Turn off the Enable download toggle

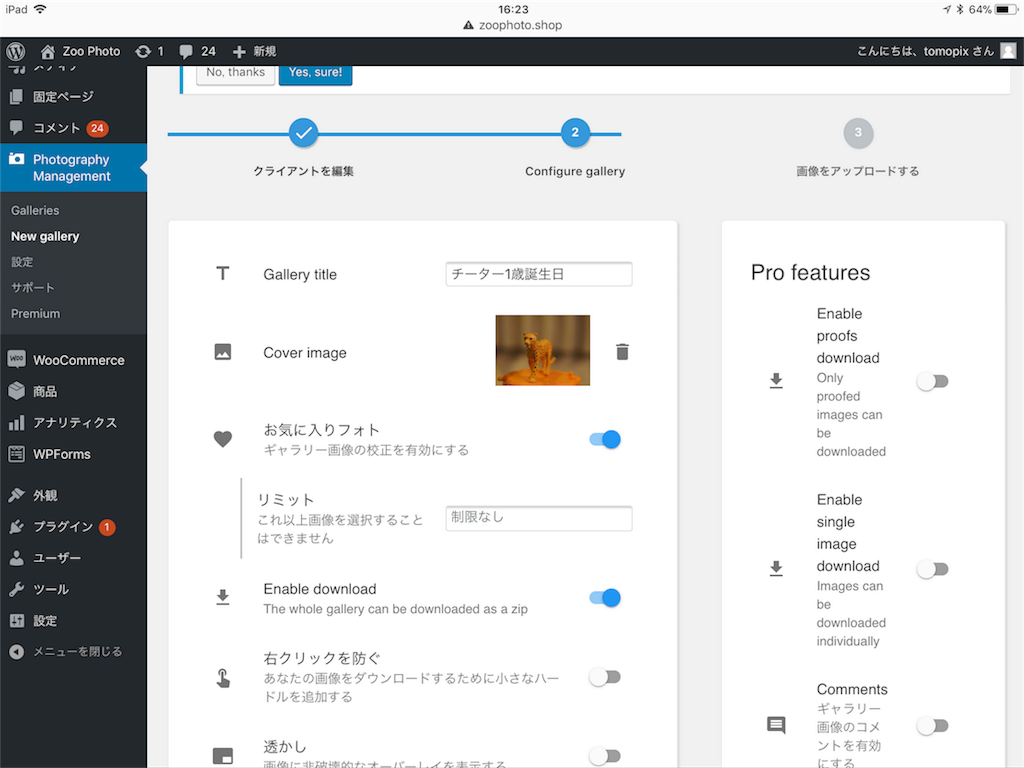click(605, 598)
